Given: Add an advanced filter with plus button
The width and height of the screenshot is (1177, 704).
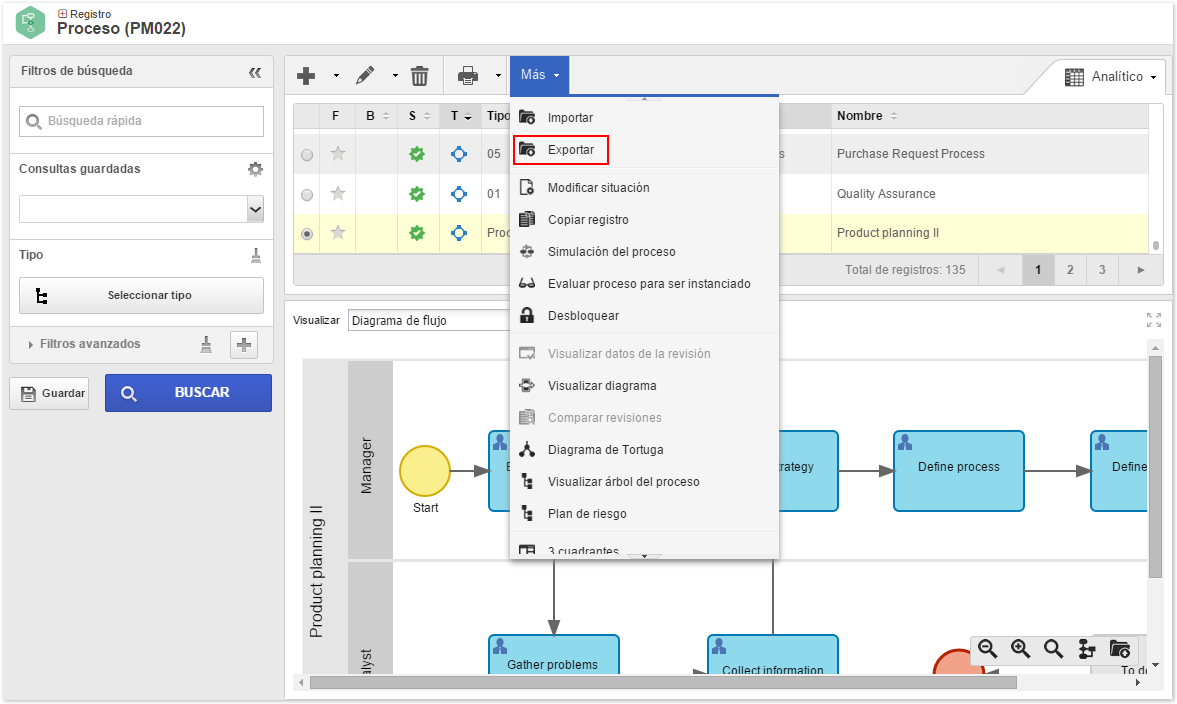Looking at the screenshot, I should 244,344.
